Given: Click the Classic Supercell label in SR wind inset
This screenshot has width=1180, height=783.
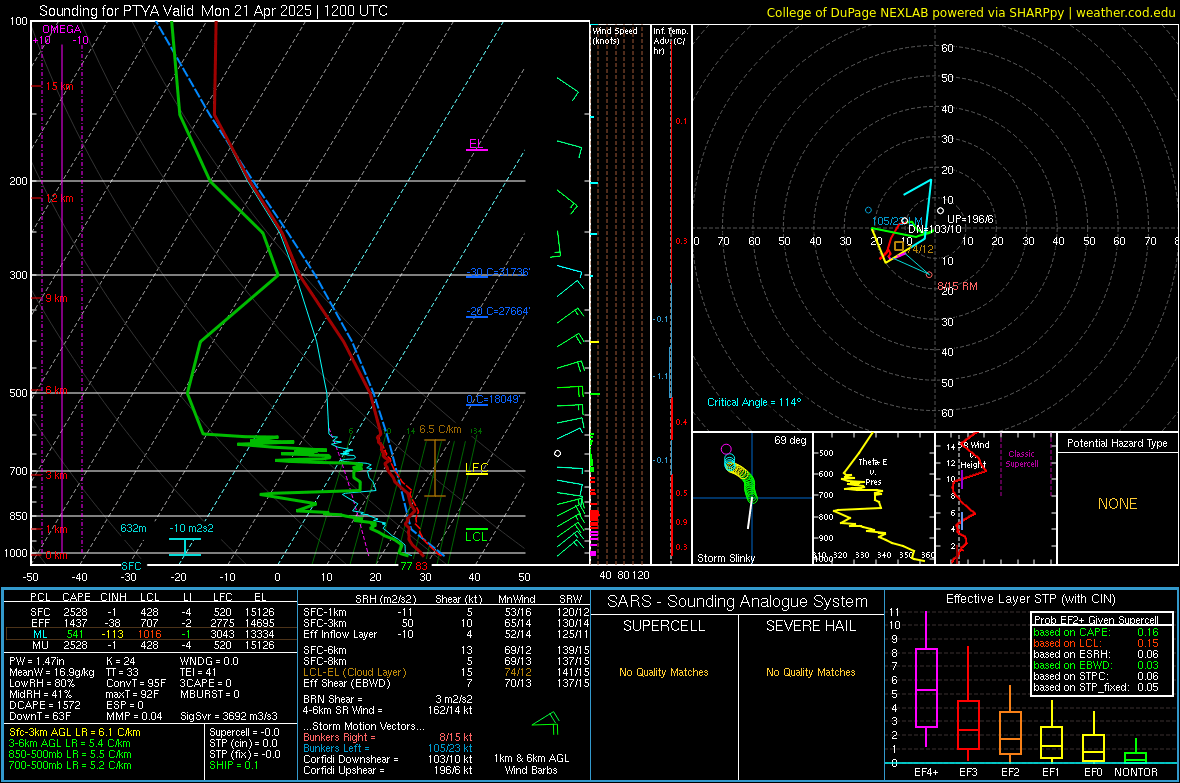Looking at the screenshot, I should 1021,459.
